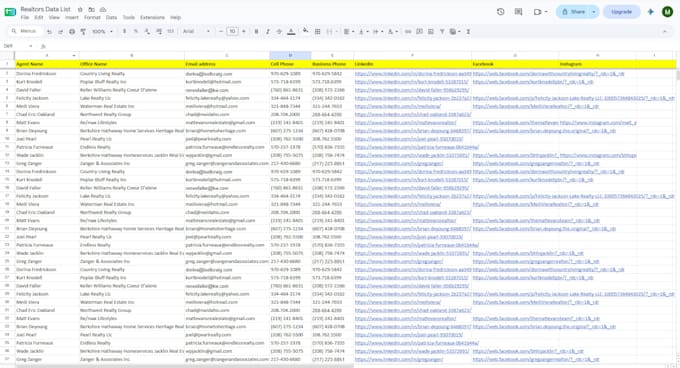Show all comments panel

tap(518, 12)
